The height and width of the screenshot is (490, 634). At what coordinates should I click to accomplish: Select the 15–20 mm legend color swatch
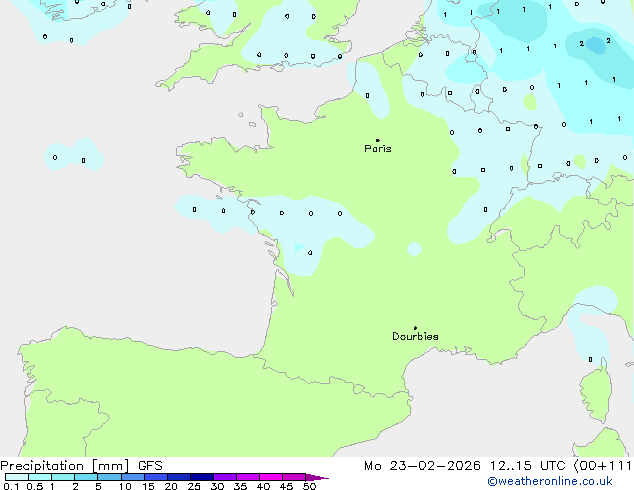155,477
